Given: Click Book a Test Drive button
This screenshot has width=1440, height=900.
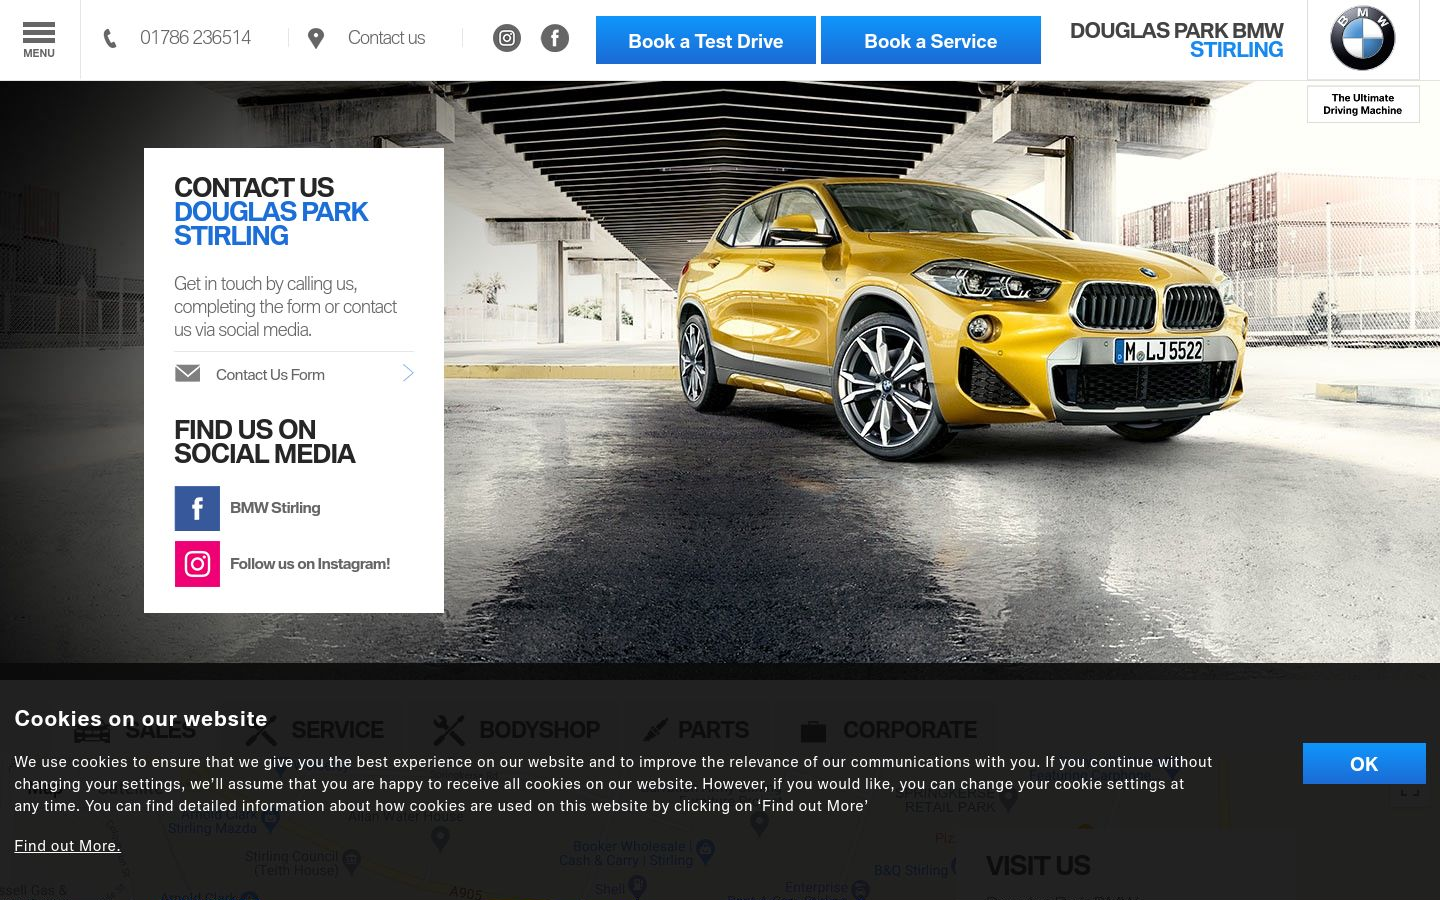Looking at the screenshot, I should 706,40.
